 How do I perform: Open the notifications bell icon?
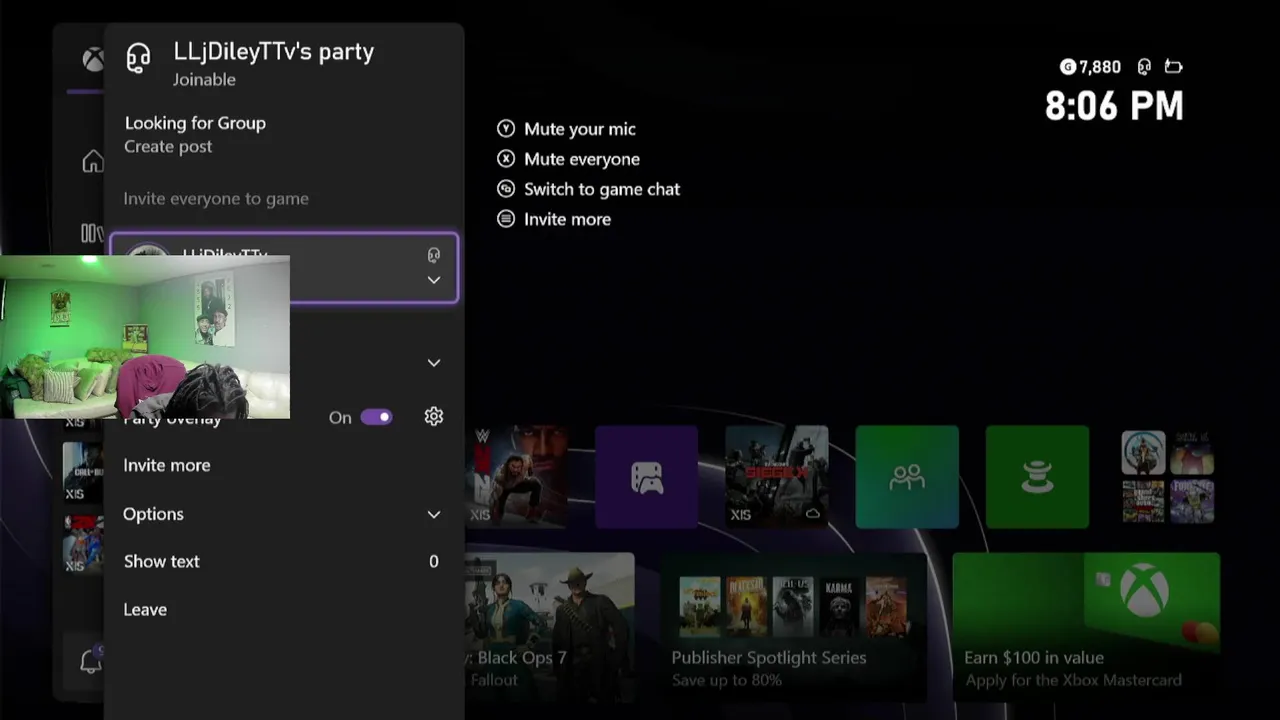click(x=90, y=661)
